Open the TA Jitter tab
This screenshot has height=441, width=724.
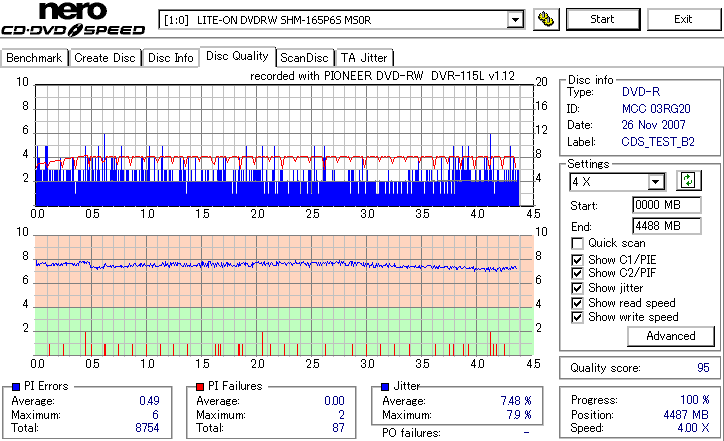coord(364,58)
